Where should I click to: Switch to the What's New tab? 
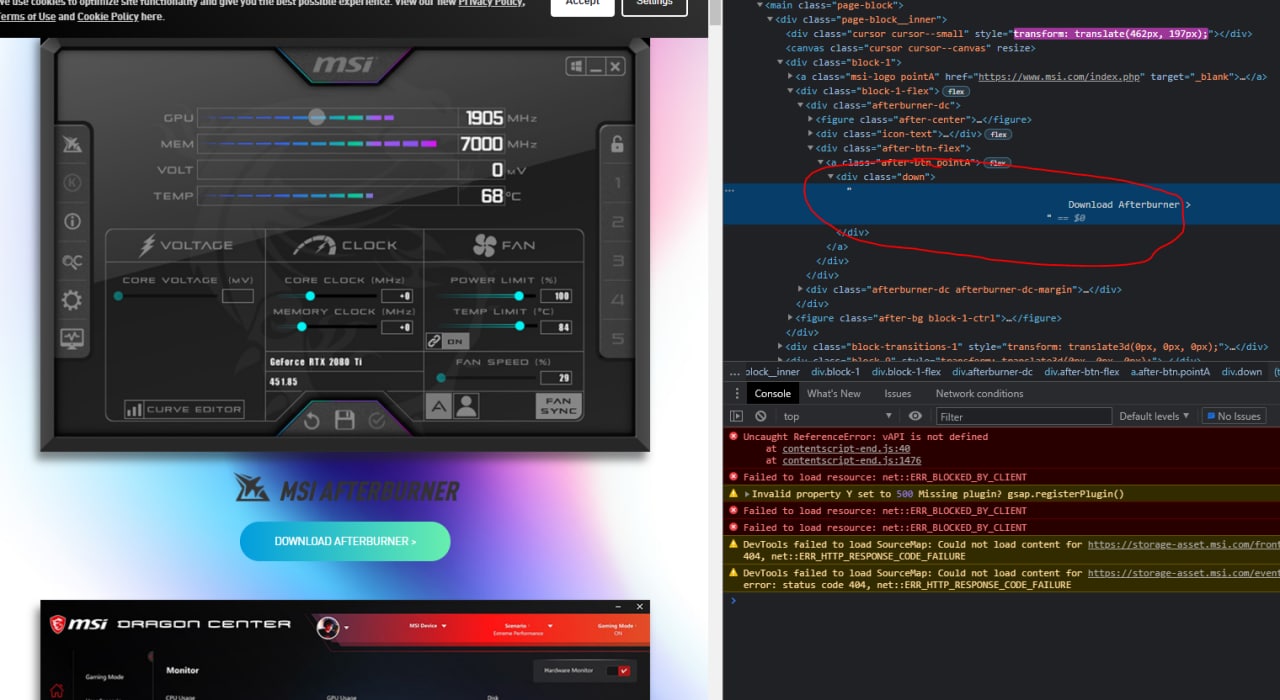pos(834,393)
